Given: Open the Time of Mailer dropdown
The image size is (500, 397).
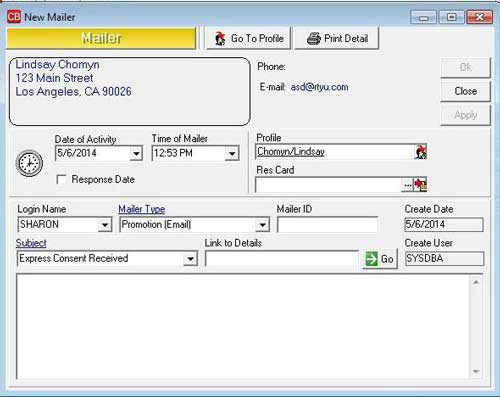Looking at the screenshot, I should coord(232,153).
